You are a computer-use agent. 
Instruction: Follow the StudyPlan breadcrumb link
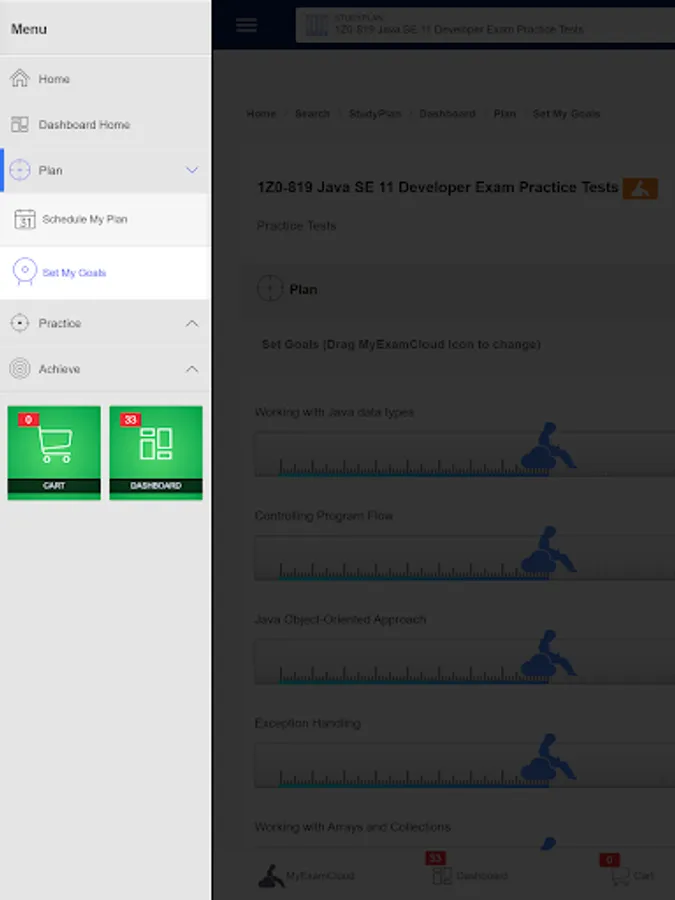375,114
